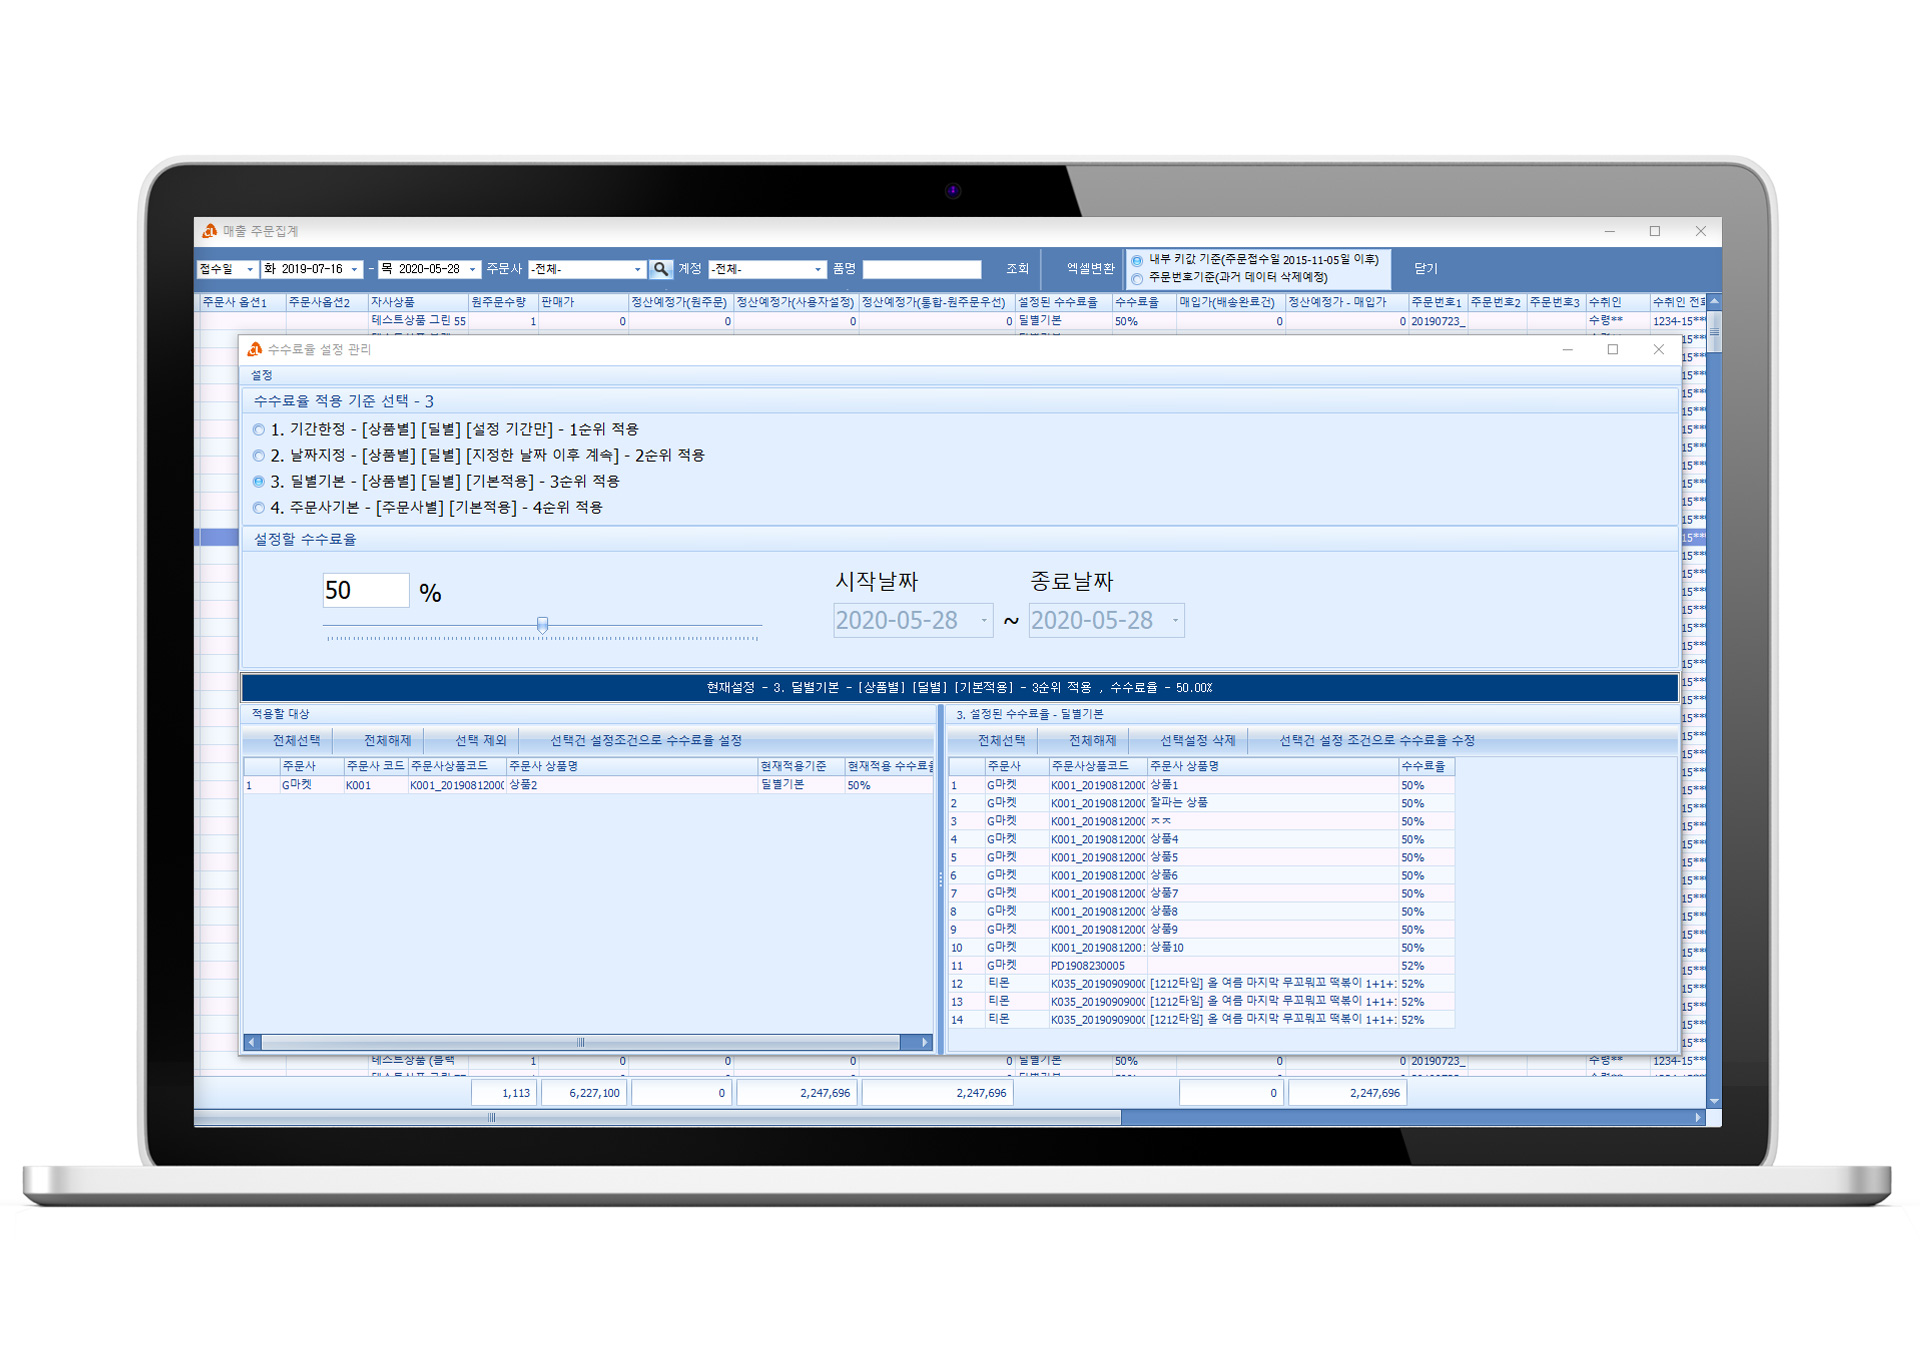Screen dimensions: 1920x1350
Task: Click the magnifier search icon next to 주문사
Action: pyautogui.click(x=660, y=269)
